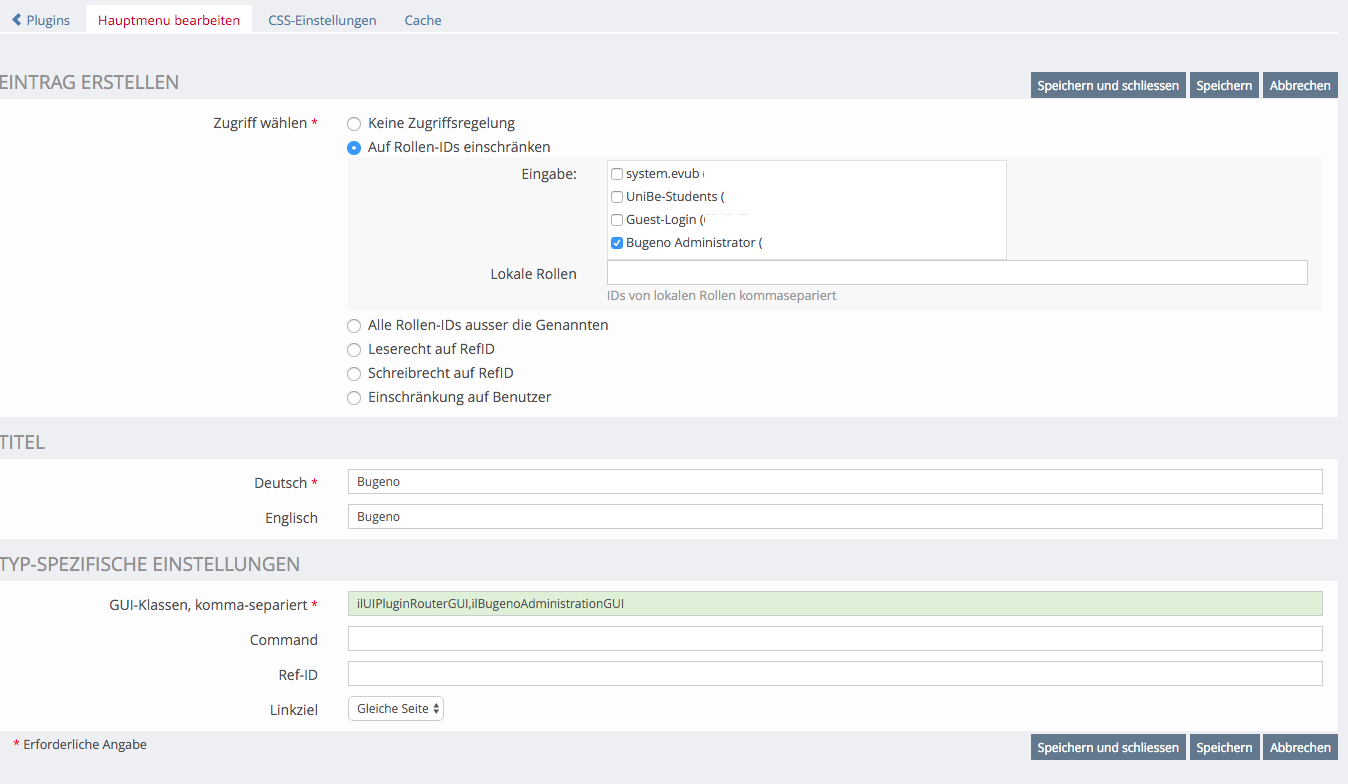This screenshot has height=784, width=1348.
Task: Open the Cache tab
Action: pyautogui.click(x=422, y=20)
